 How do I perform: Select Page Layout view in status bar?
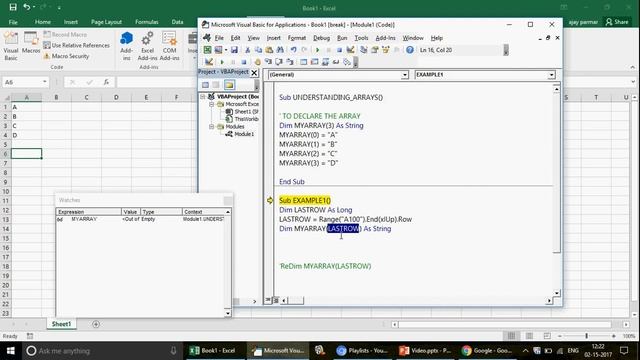click(x=529, y=336)
